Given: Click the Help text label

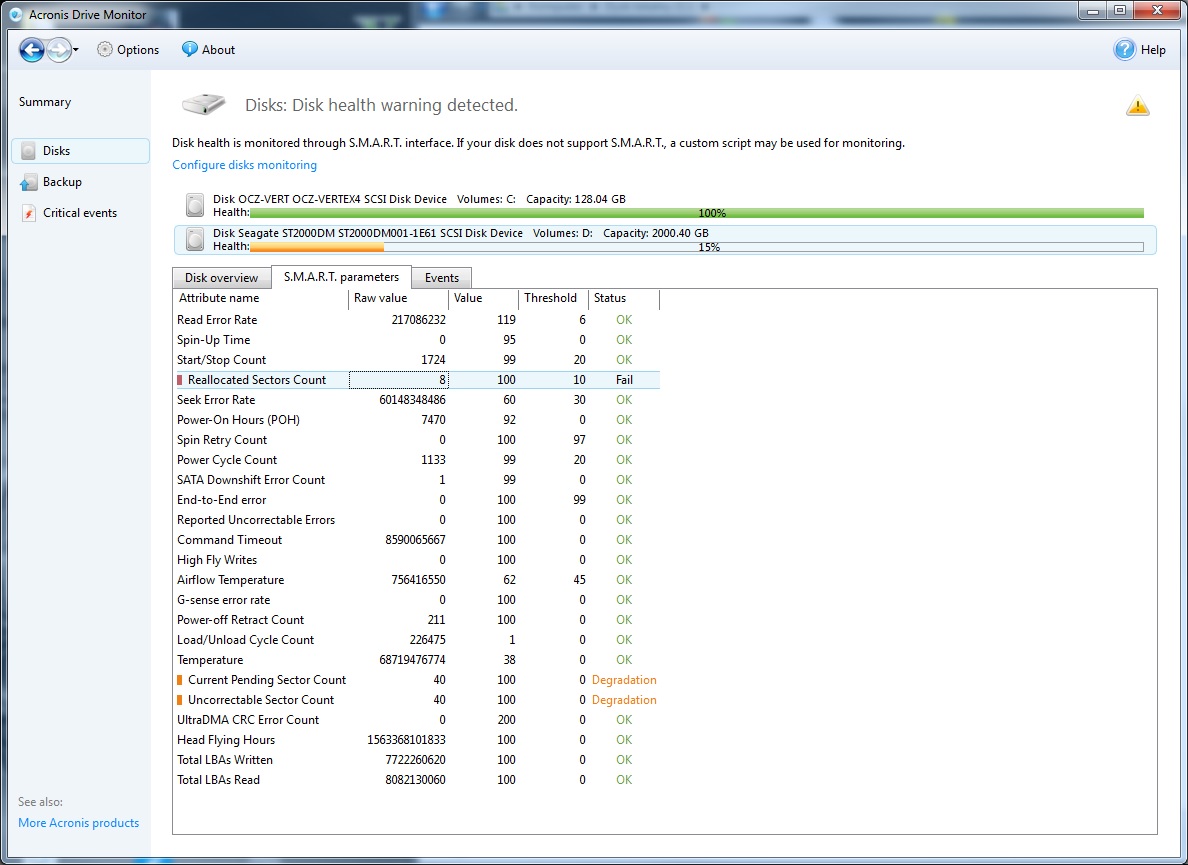Looking at the screenshot, I should (1153, 50).
